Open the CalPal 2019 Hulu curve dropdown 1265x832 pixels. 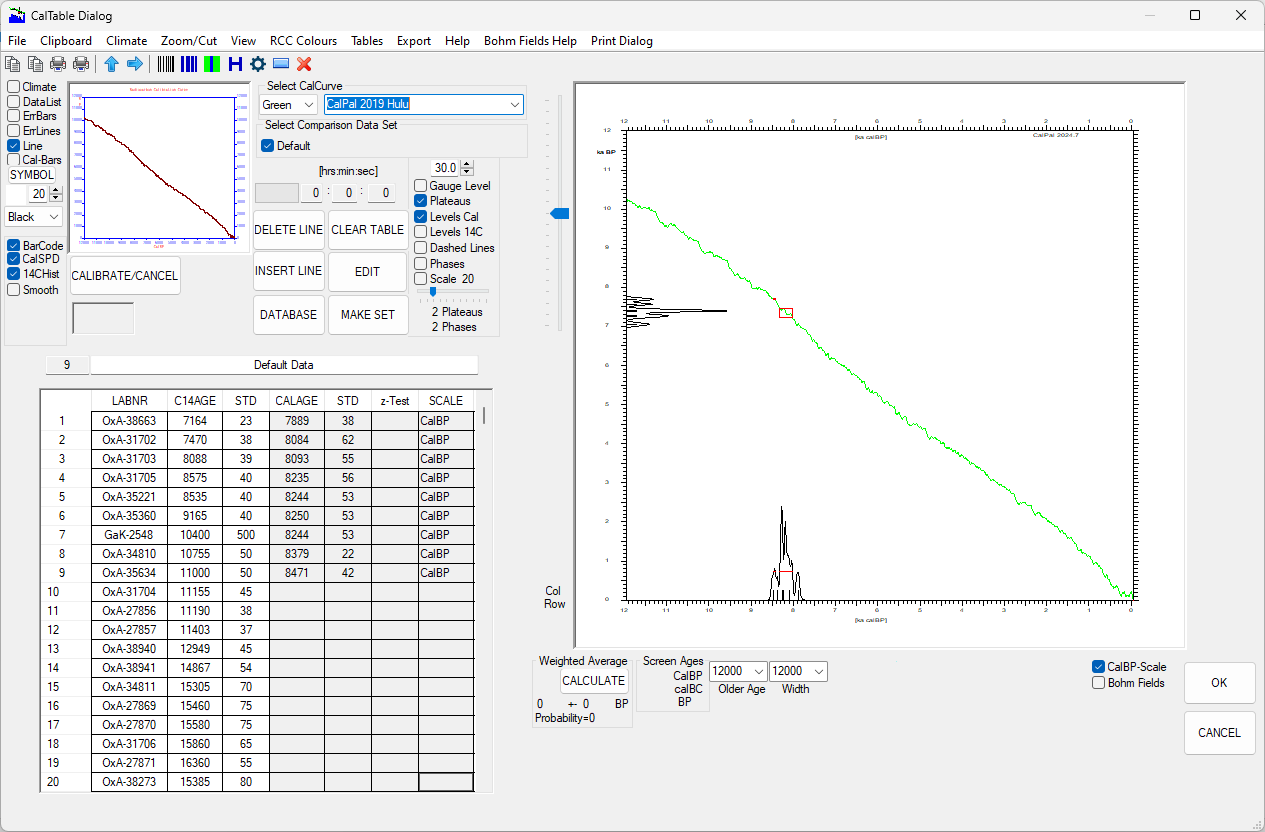514,105
